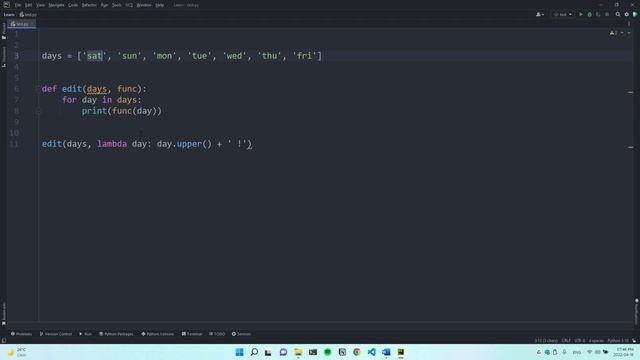640x360 pixels.
Task: Click the 4 spaces indent status
Action: click(x=596, y=340)
